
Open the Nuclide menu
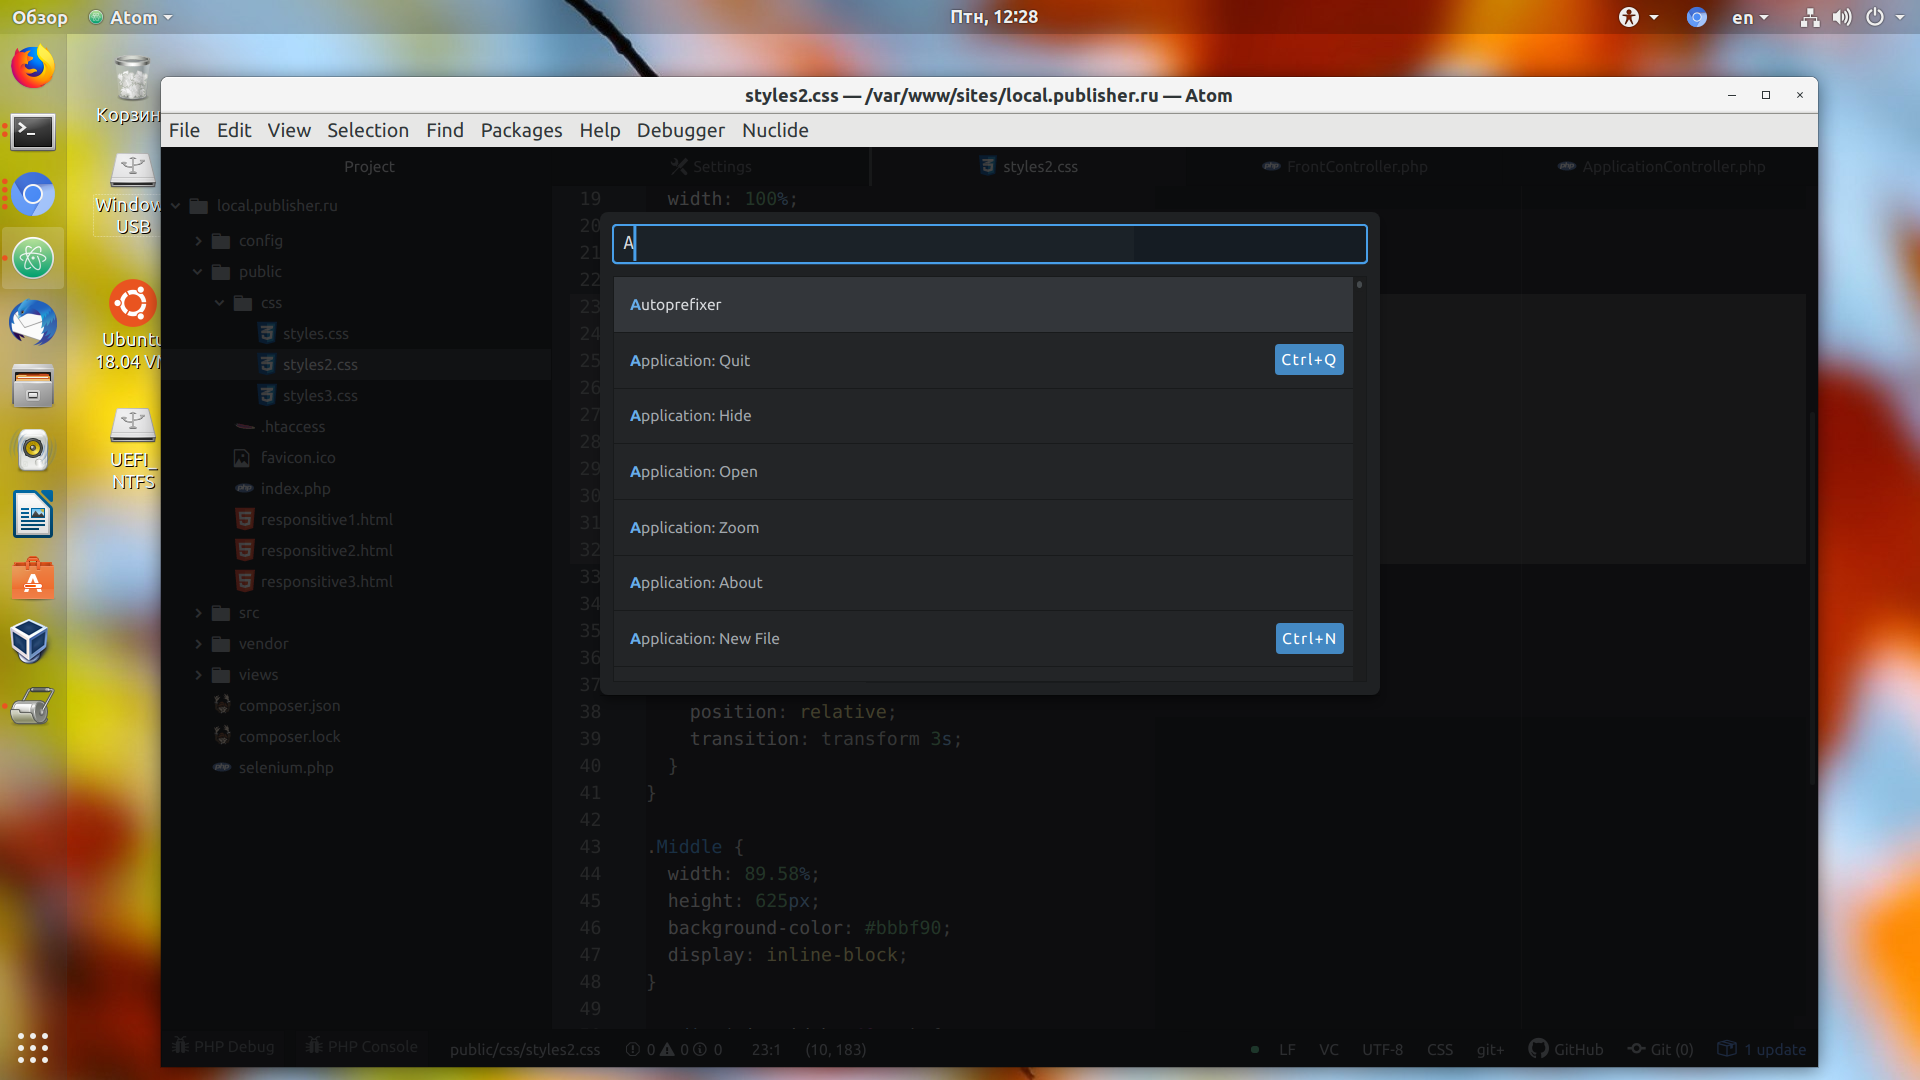point(775,130)
